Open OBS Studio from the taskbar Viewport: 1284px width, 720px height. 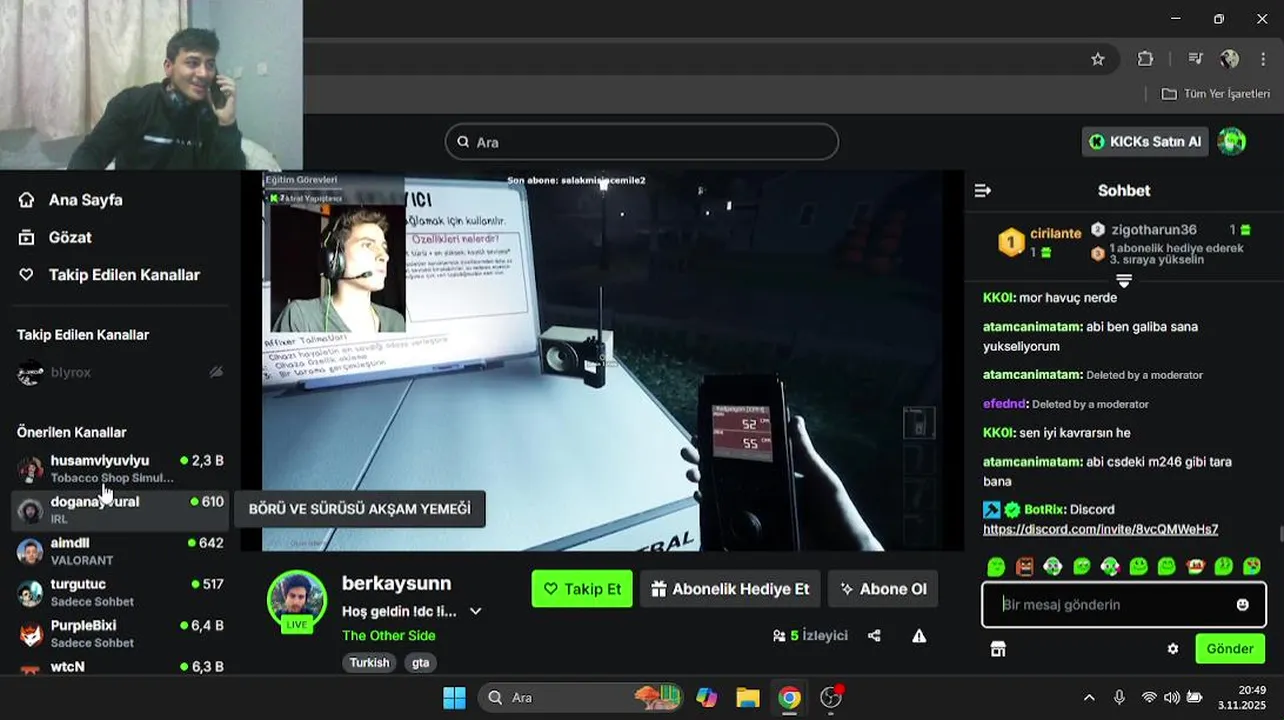[831, 697]
